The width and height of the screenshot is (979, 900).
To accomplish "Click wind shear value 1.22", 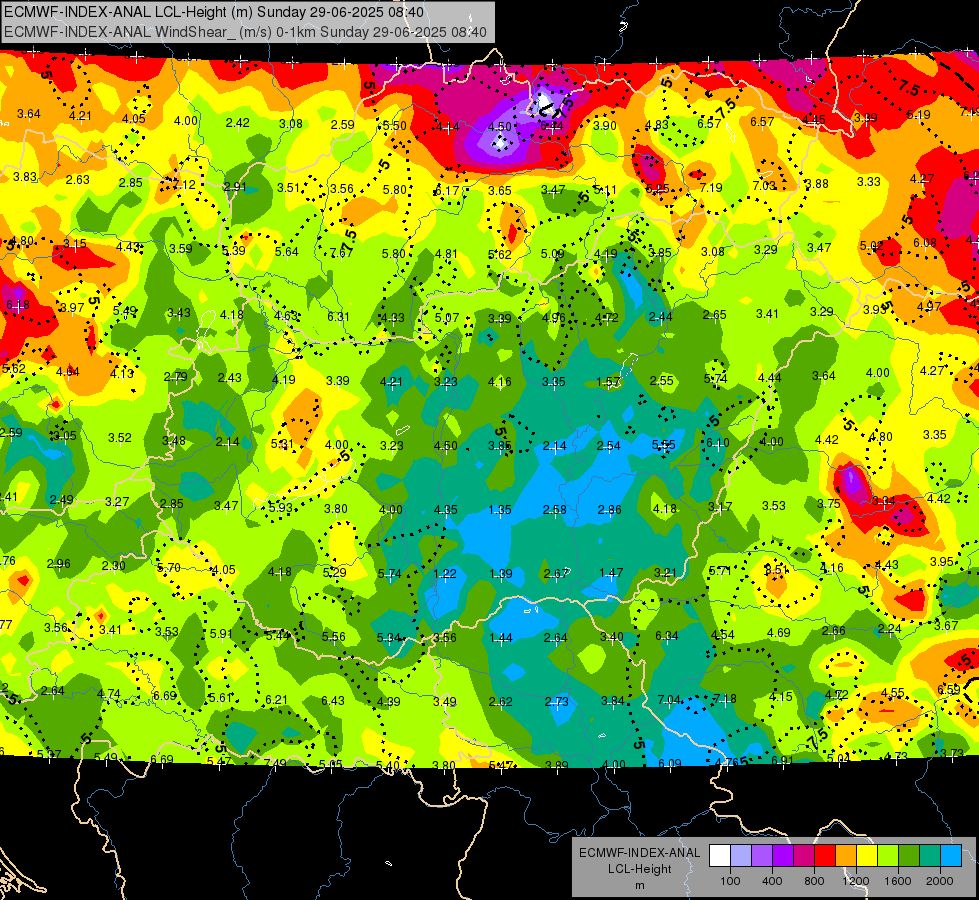I will click(x=445, y=573).
